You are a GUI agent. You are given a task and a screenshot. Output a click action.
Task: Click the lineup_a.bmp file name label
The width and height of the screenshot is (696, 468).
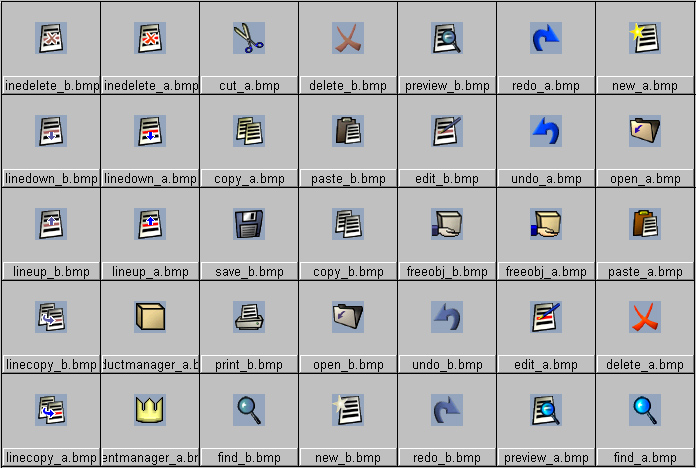[150, 271]
